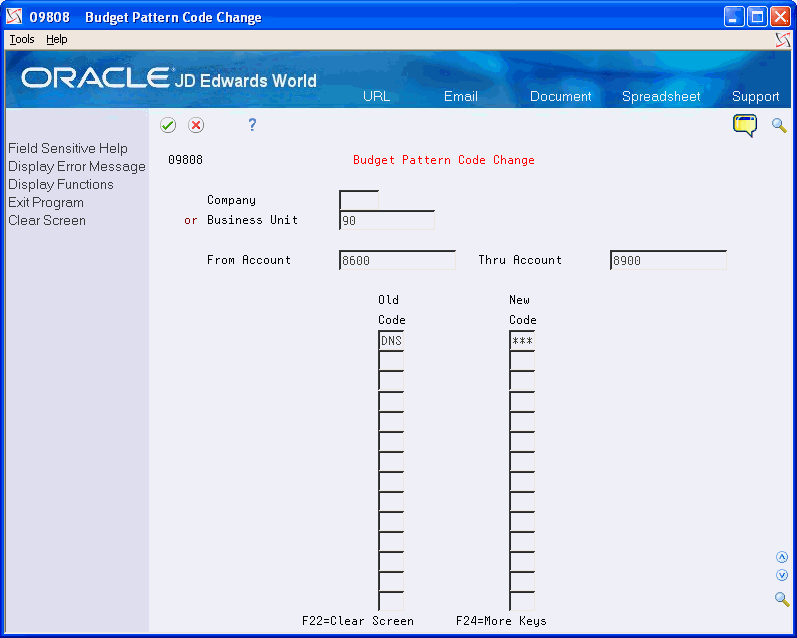Click the Business Unit label

[x=252, y=220]
